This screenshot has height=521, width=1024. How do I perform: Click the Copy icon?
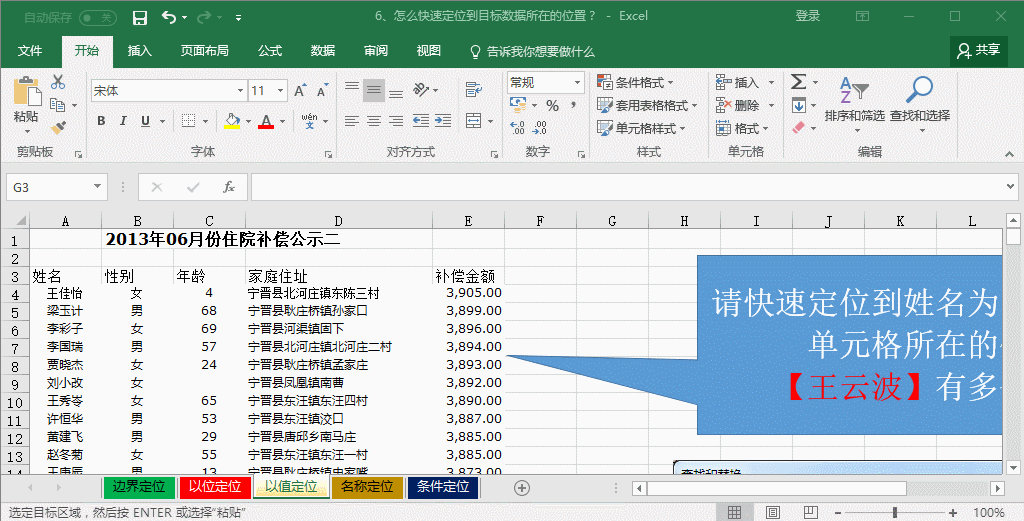(57, 104)
